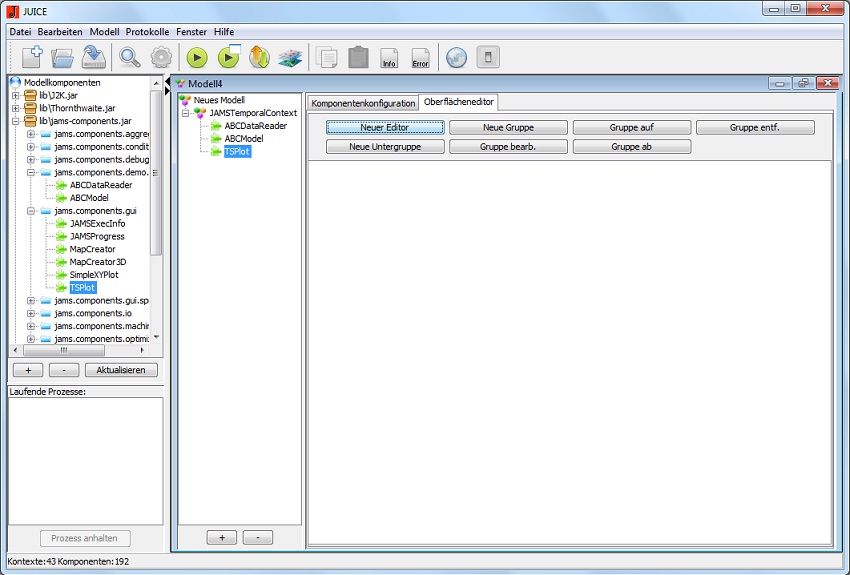Click the Neue Gruppe button
The height and width of the screenshot is (575, 850).
[508, 128]
